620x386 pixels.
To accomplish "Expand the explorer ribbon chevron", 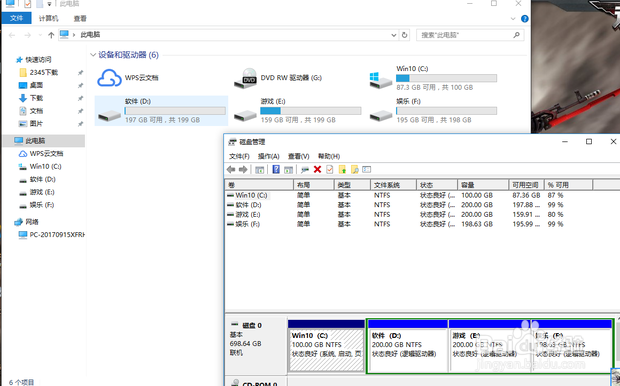I will coord(513,19).
